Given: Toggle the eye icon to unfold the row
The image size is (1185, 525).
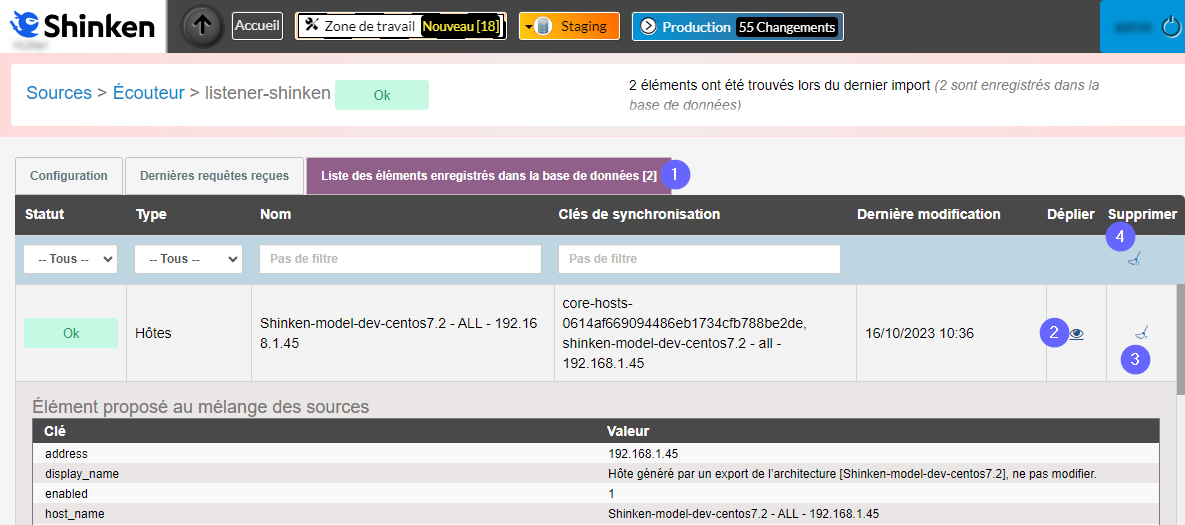Looking at the screenshot, I should point(1076,334).
